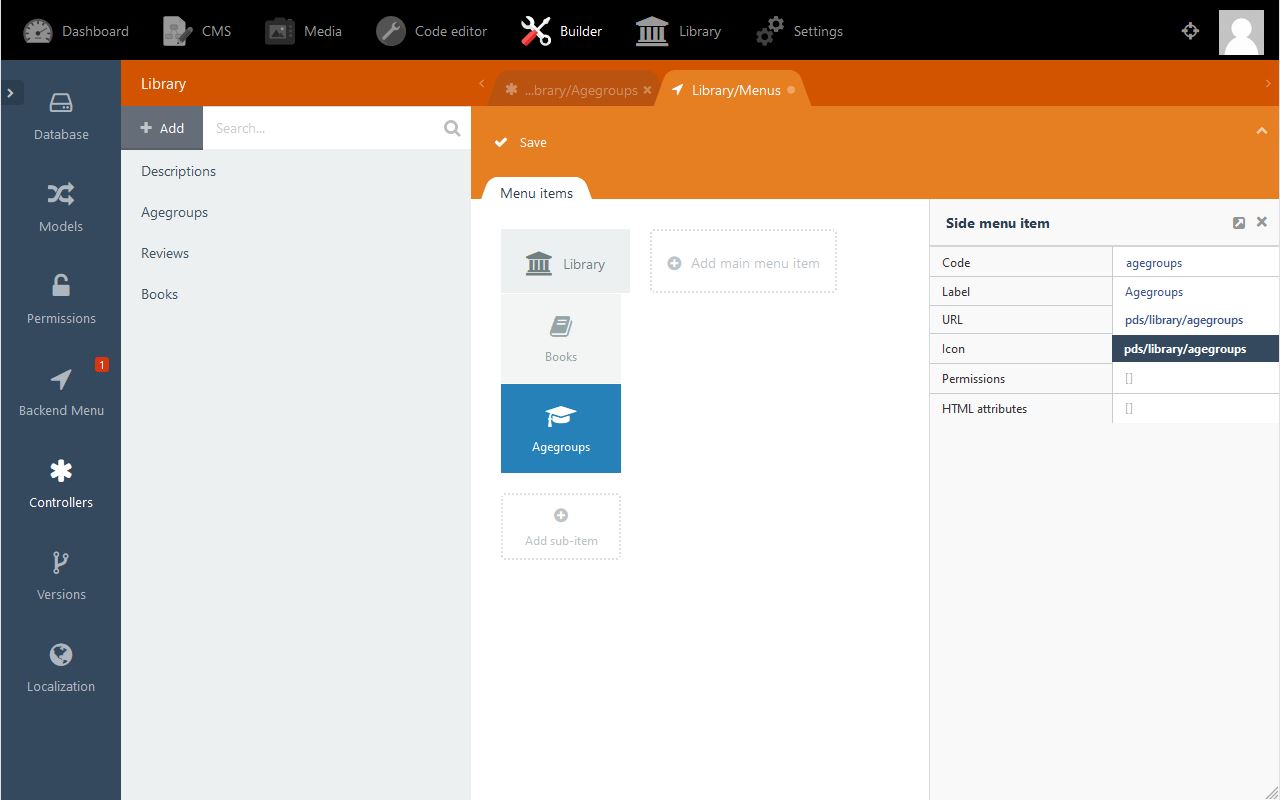Image resolution: width=1280 pixels, height=800 pixels.
Task: Click Add main menu item placeholder
Action: click(x=743, y=263)
